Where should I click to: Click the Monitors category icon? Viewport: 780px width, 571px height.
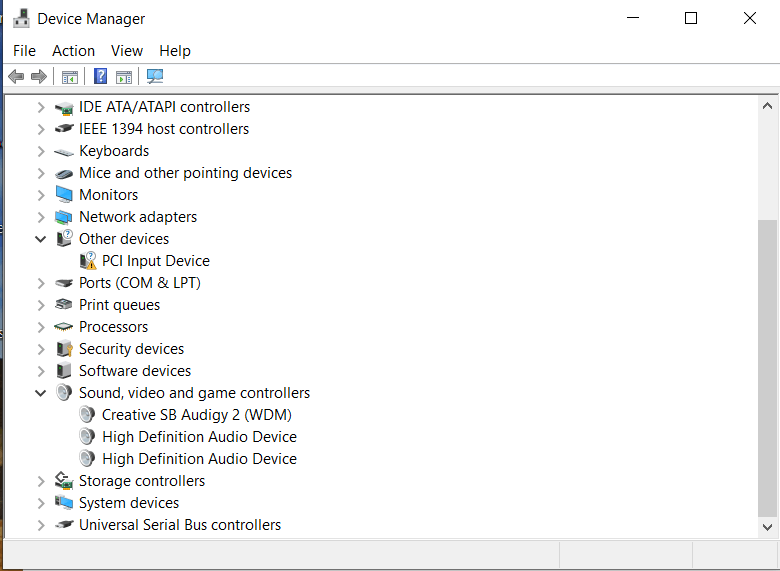pyautogui.click(x=64, y=194)
